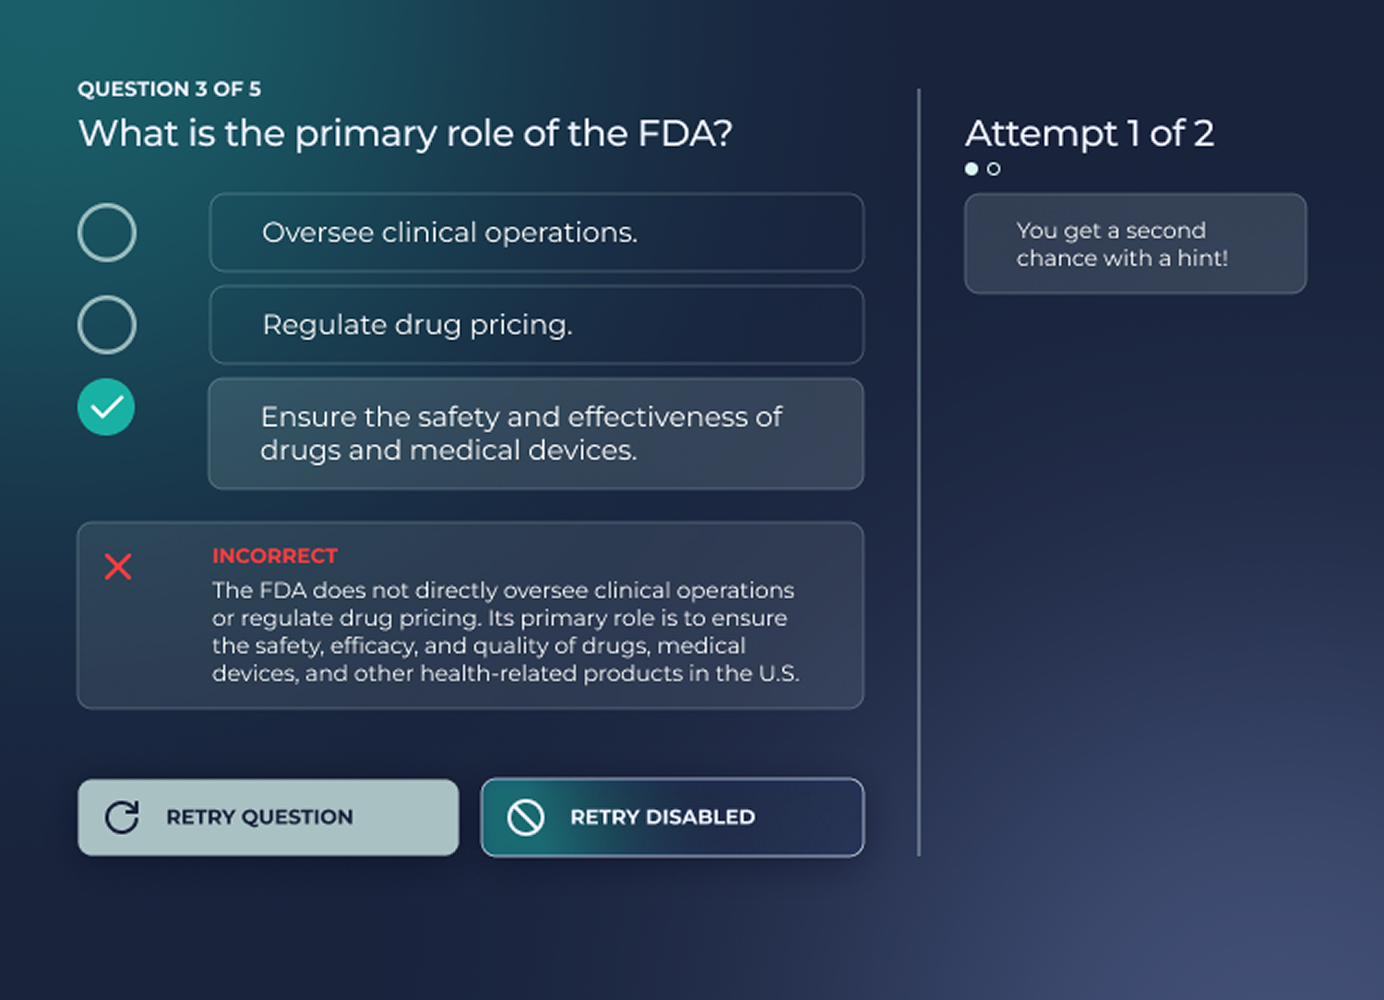Click the prohibited circle-slash icon
1384x1000 pixels.
tap(526, 817)
